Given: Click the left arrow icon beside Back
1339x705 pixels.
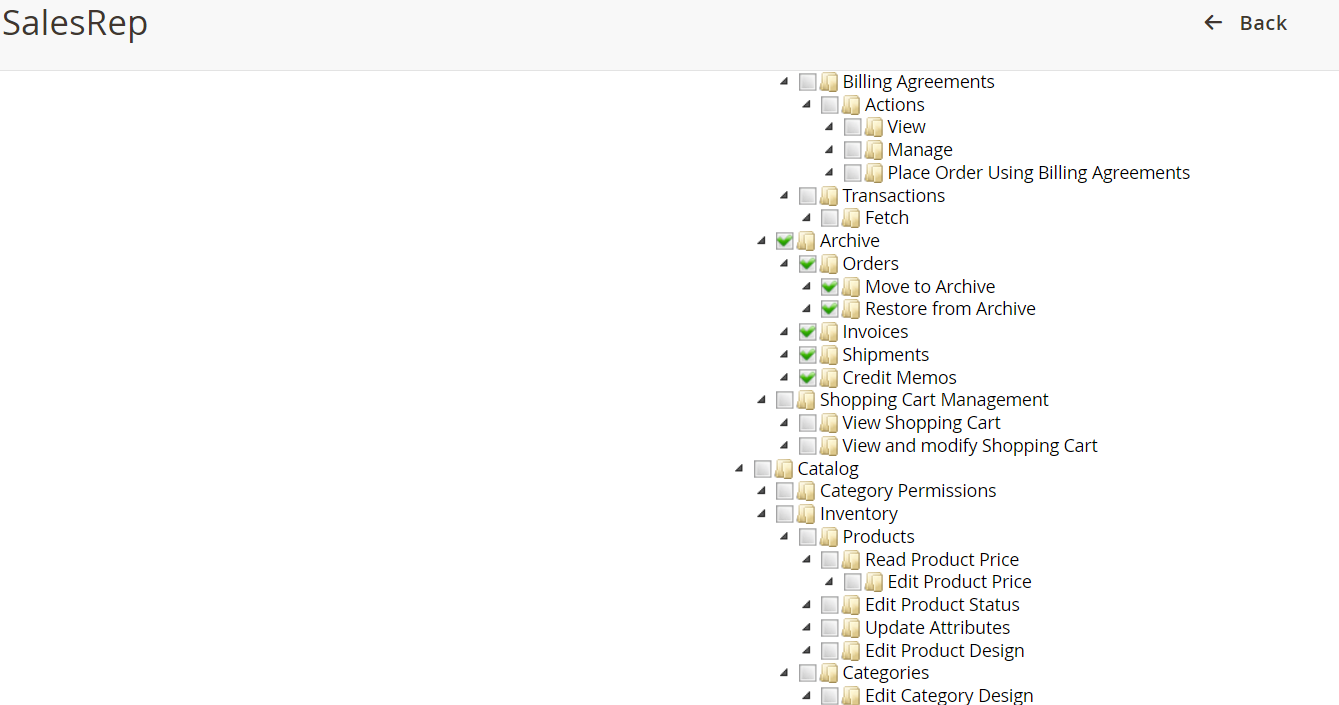Looking at the screenshot, I should tap(1213, 23).
